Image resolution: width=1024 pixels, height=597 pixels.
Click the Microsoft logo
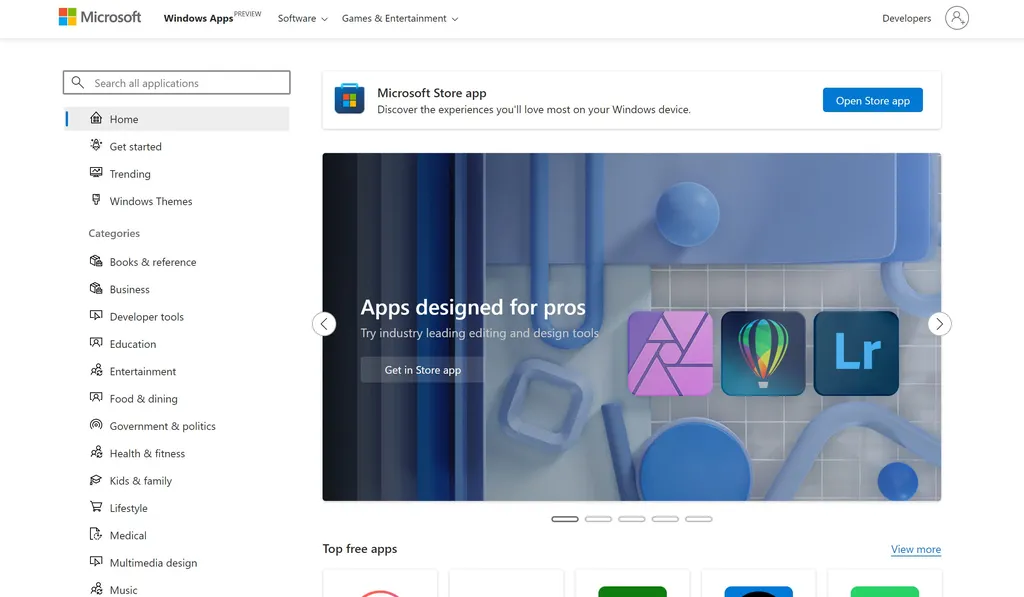[x=99, y=17]
